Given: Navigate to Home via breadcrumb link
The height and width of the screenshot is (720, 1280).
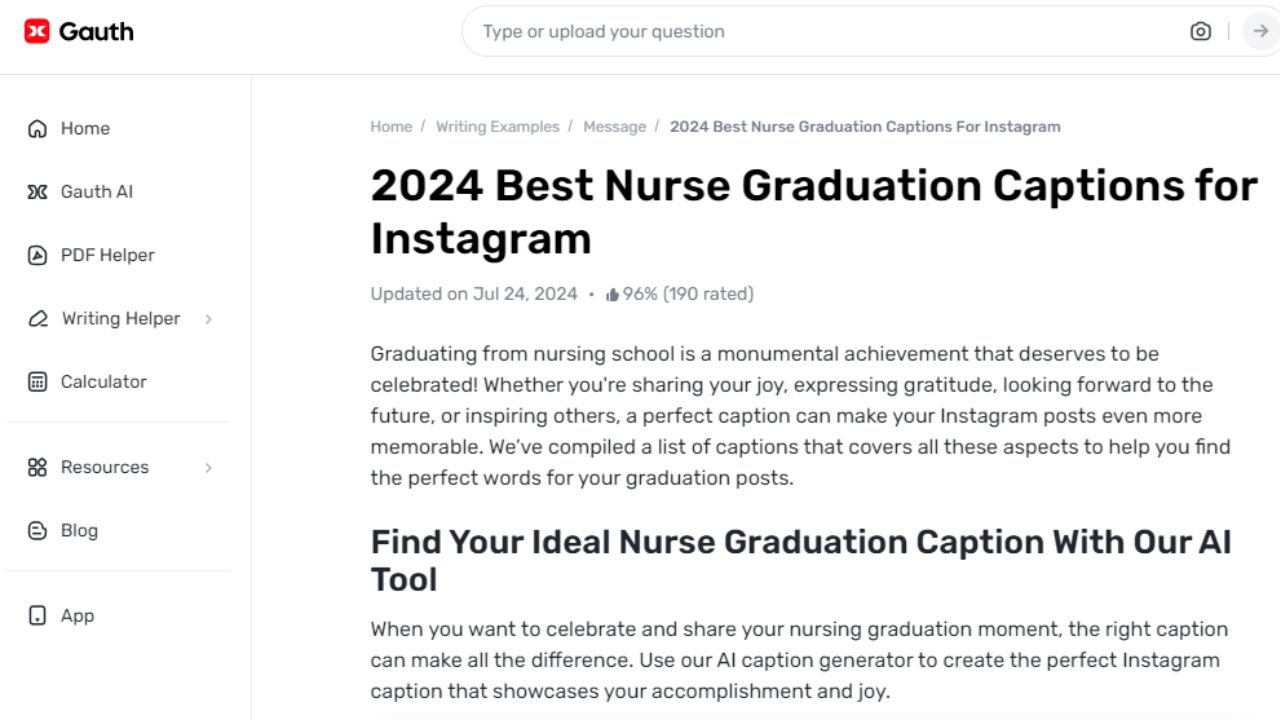Looking at the screenshot, I should pos(391,126).
